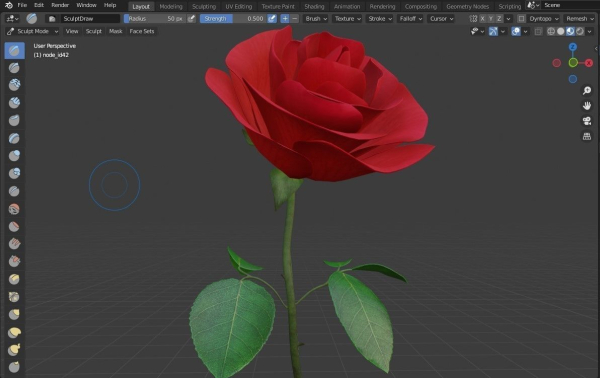Browse brush datablocks beside SculptDraw name
The width and height of the screenshot is (600, 378).
click(x=52, y=19)
